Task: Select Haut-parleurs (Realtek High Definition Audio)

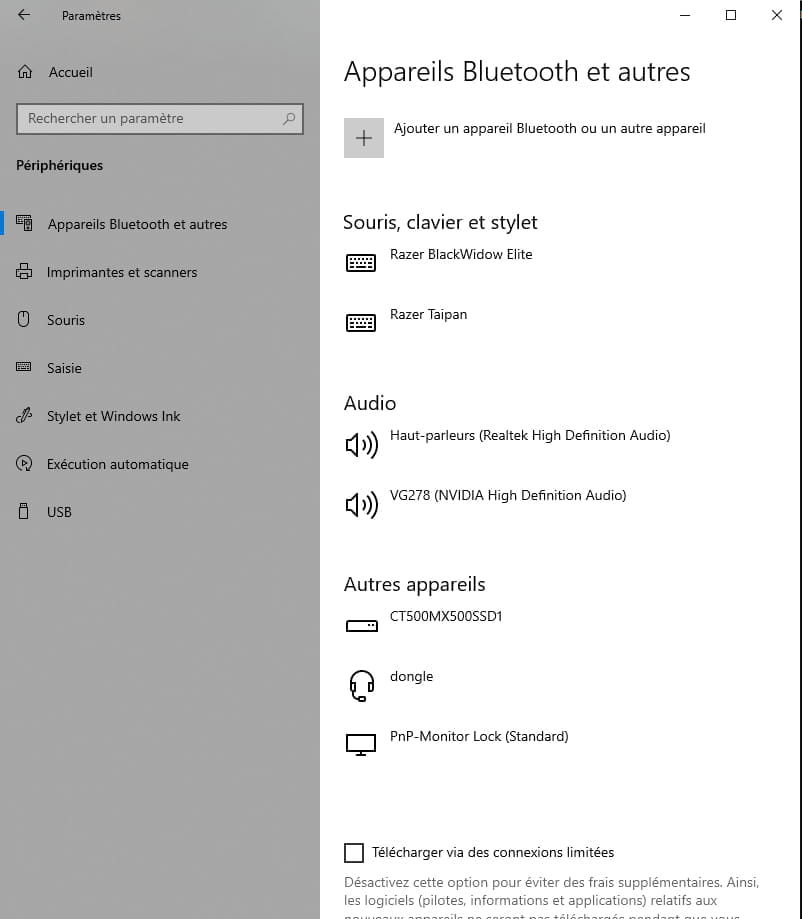Action: pos(530,435)
